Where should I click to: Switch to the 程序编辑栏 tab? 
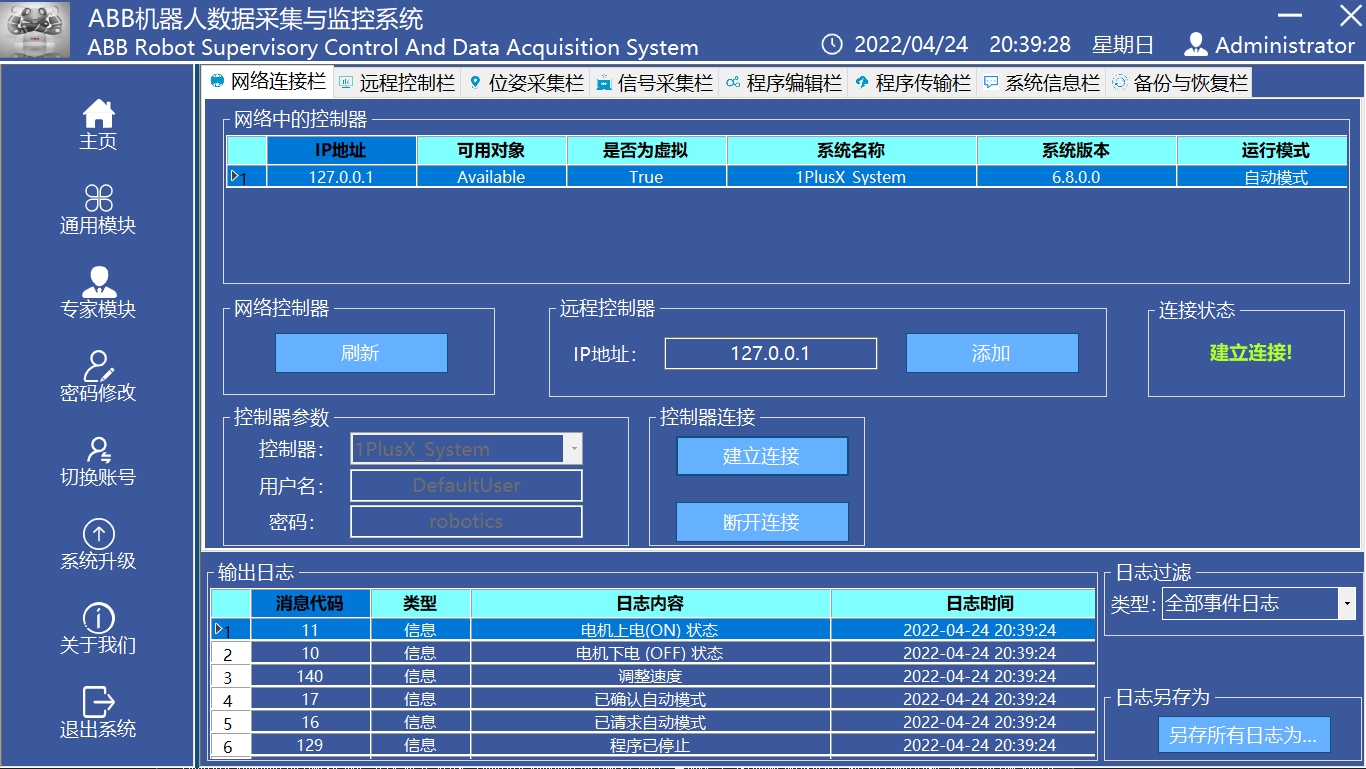(x=784, y=83)
